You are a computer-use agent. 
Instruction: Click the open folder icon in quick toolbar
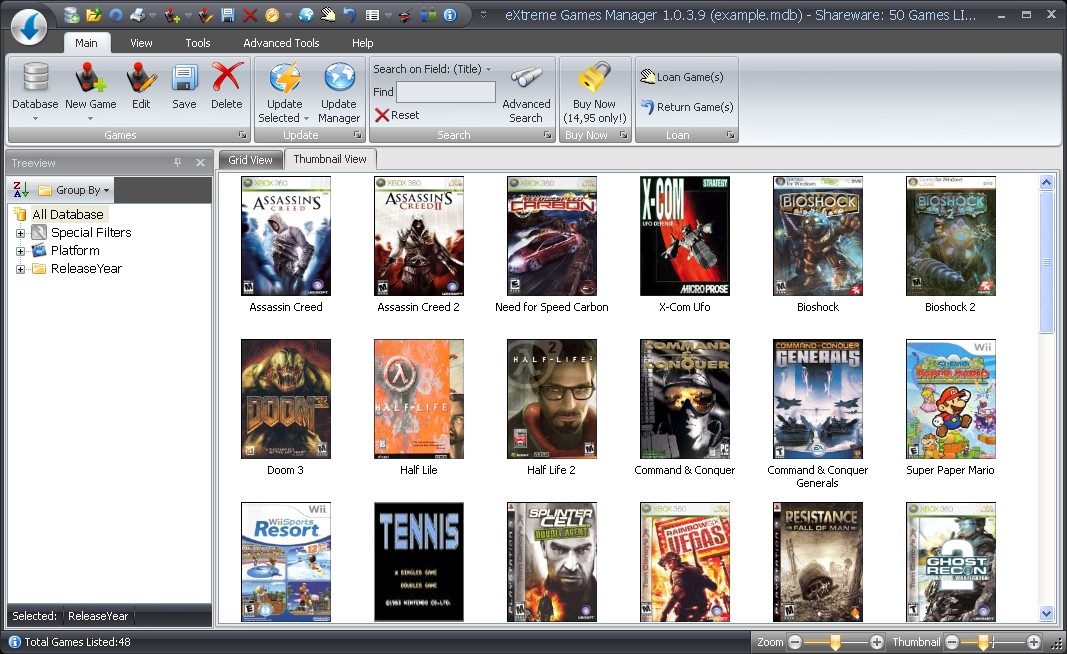[x=94, y=14]
